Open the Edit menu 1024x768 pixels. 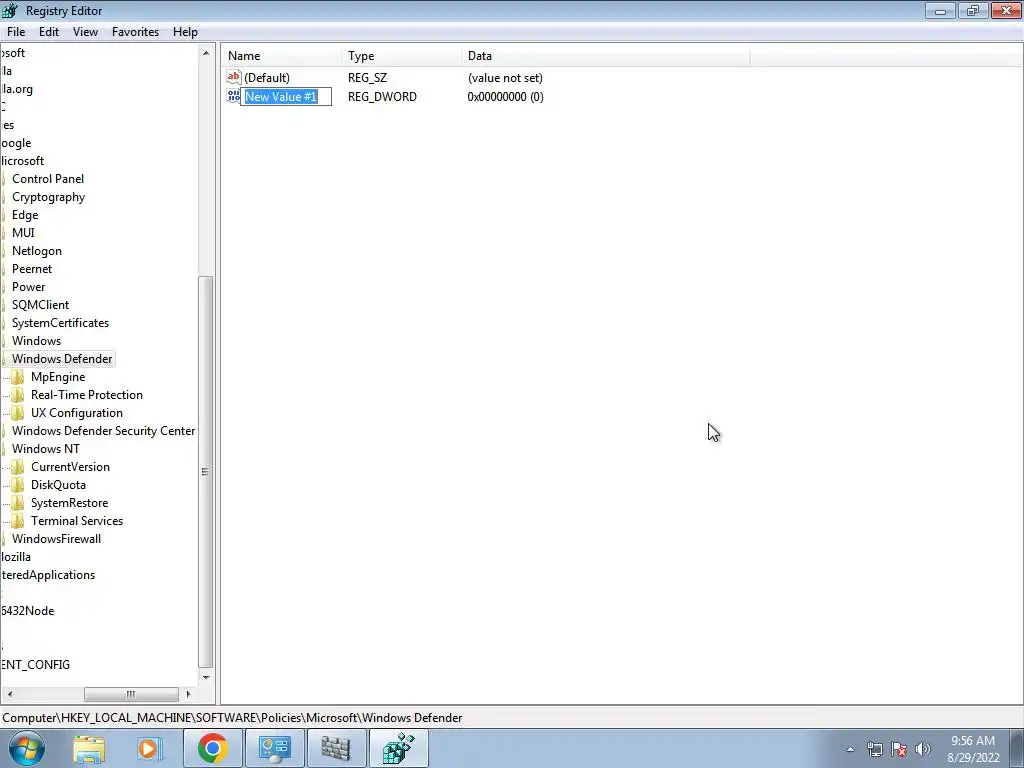click(x=49, y=32)
